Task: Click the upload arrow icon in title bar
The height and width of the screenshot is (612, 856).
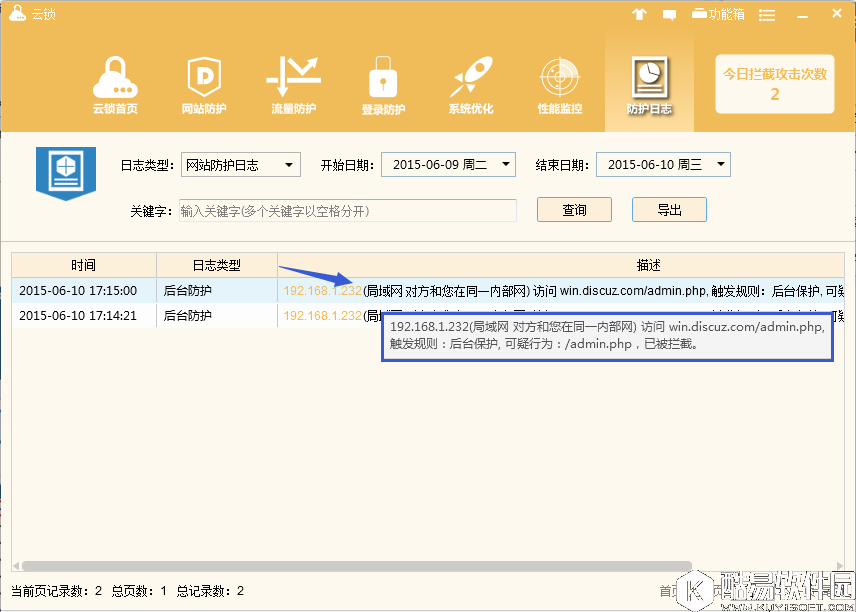Action: [x=639, y=13]
